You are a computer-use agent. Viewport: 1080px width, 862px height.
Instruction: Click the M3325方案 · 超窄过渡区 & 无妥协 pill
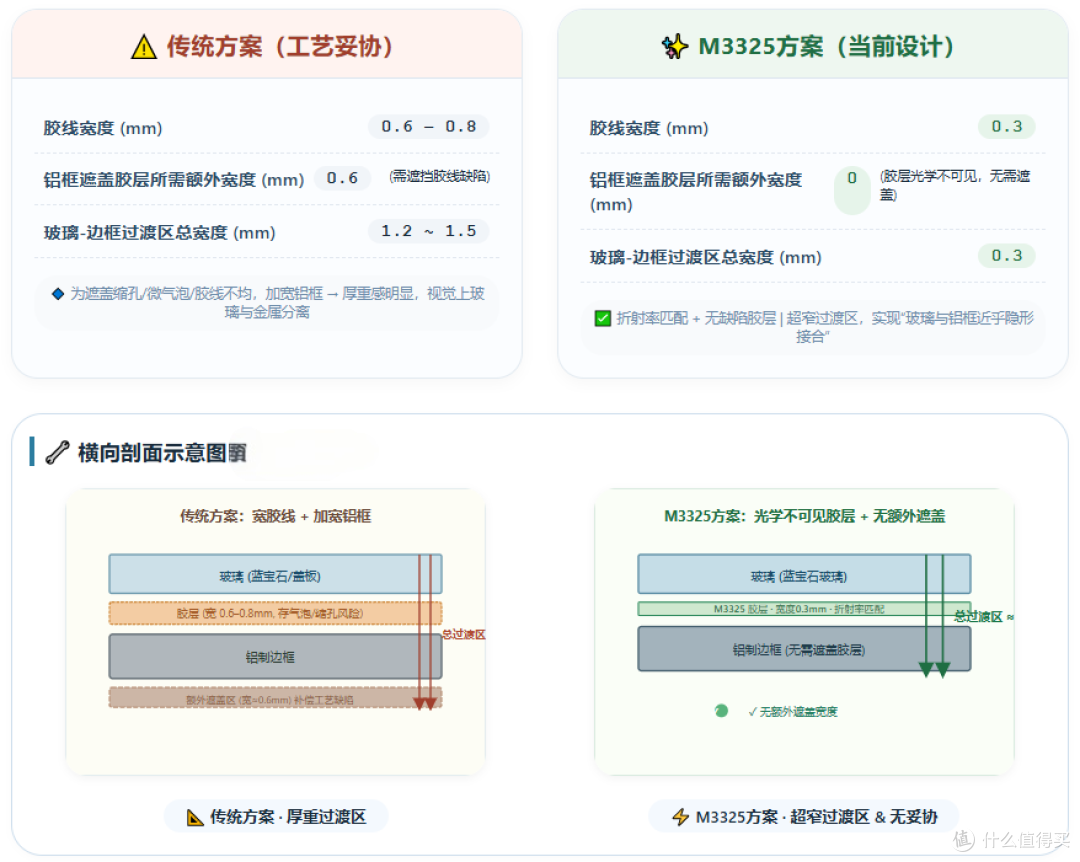tap(804, 817)
